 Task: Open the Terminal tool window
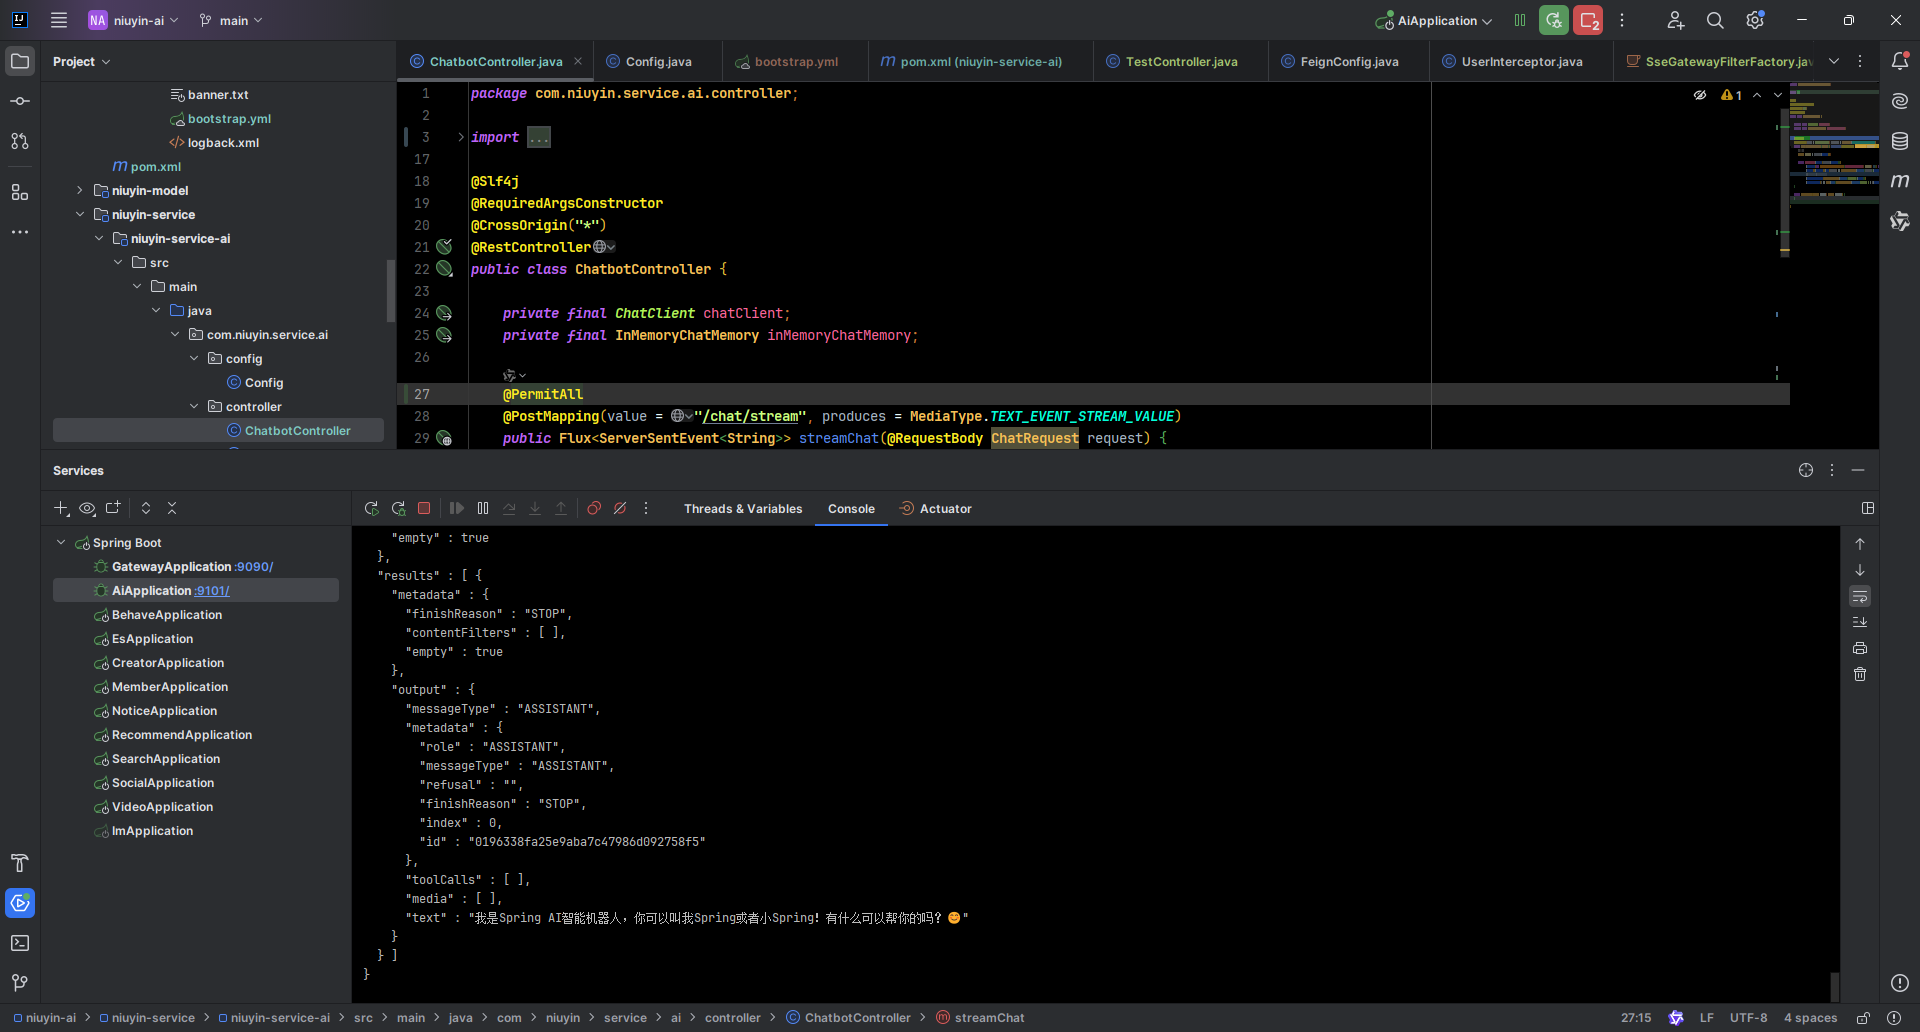20,943
